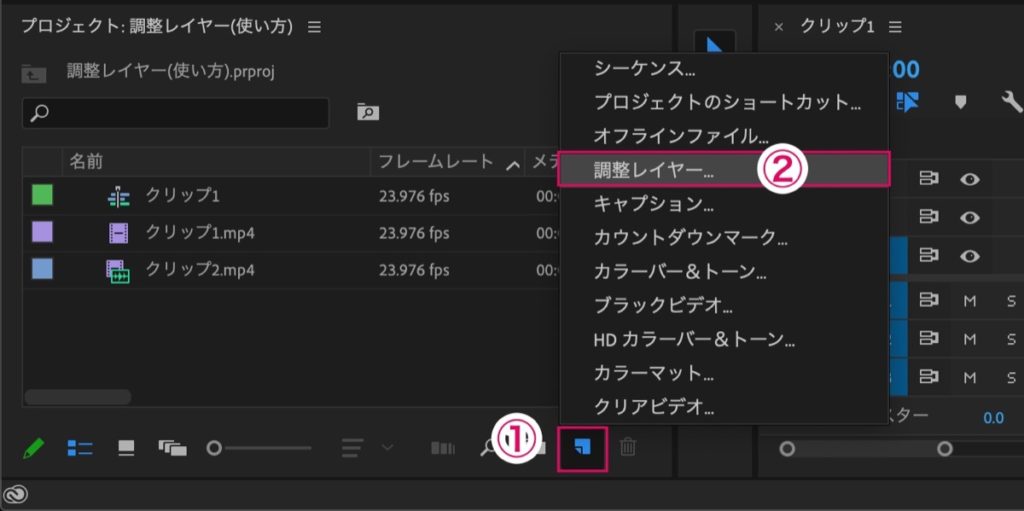The height and width of the screenshot is (511, 1024).
Task: Hide the topmost video track eye
Action: click(x=970, y=178)
